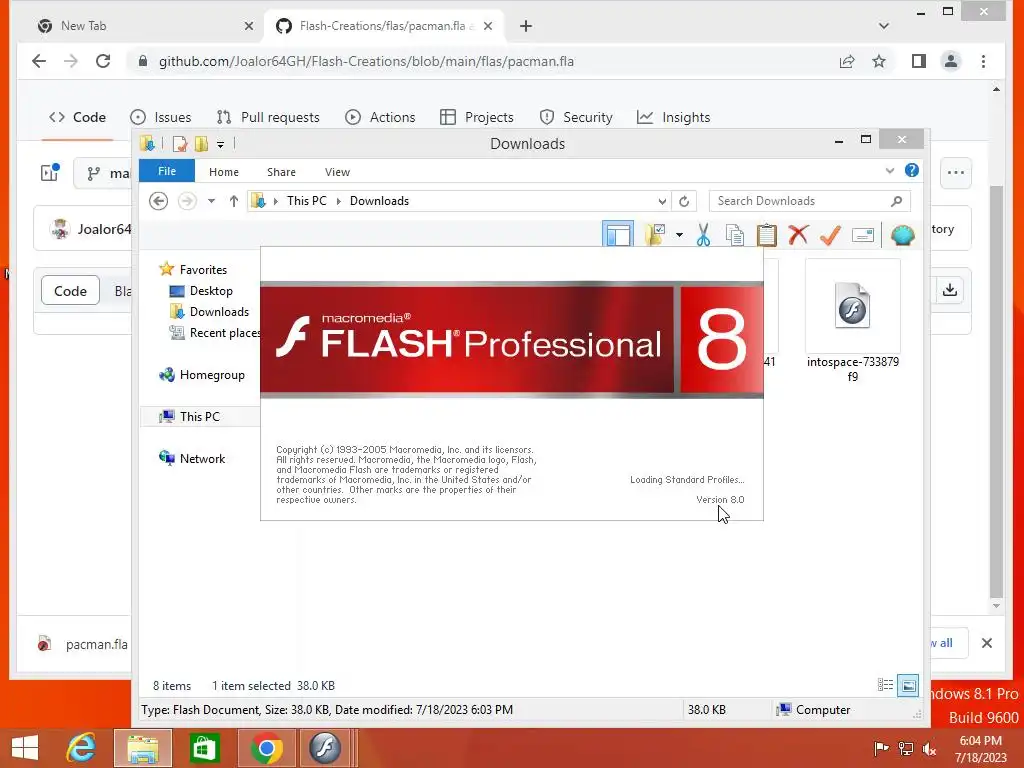Go back in Explorer navigation
This screenshot has height=768, width=1024.
[158, 201]
